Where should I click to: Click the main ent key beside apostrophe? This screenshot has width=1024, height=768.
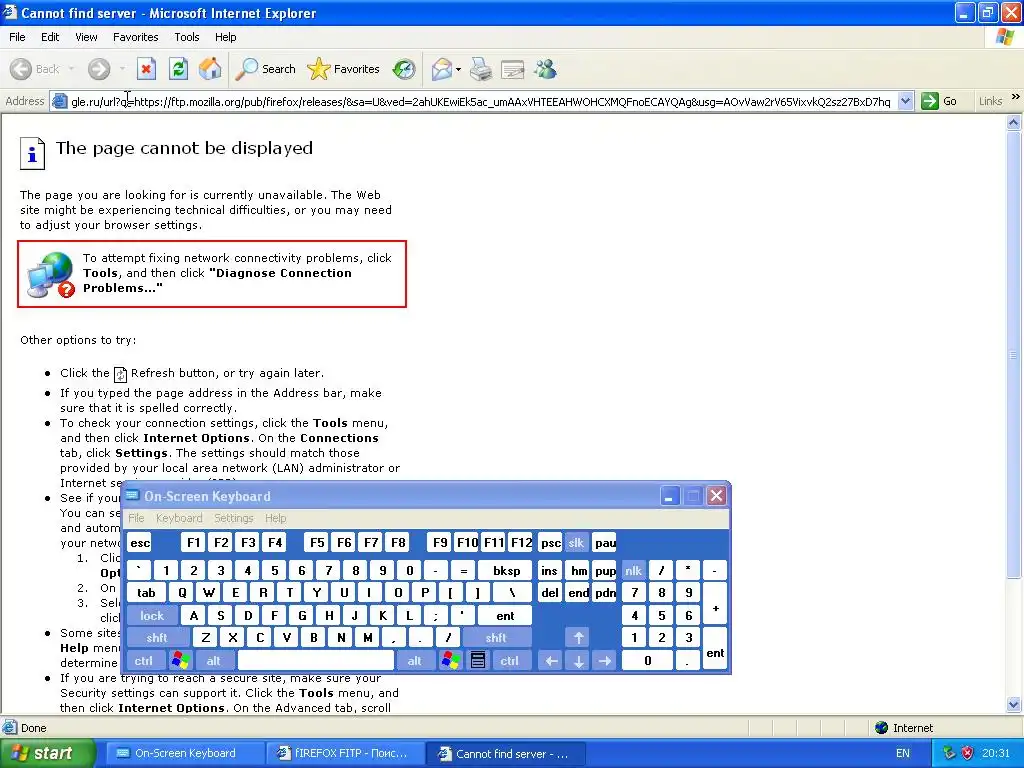(505, 615)
